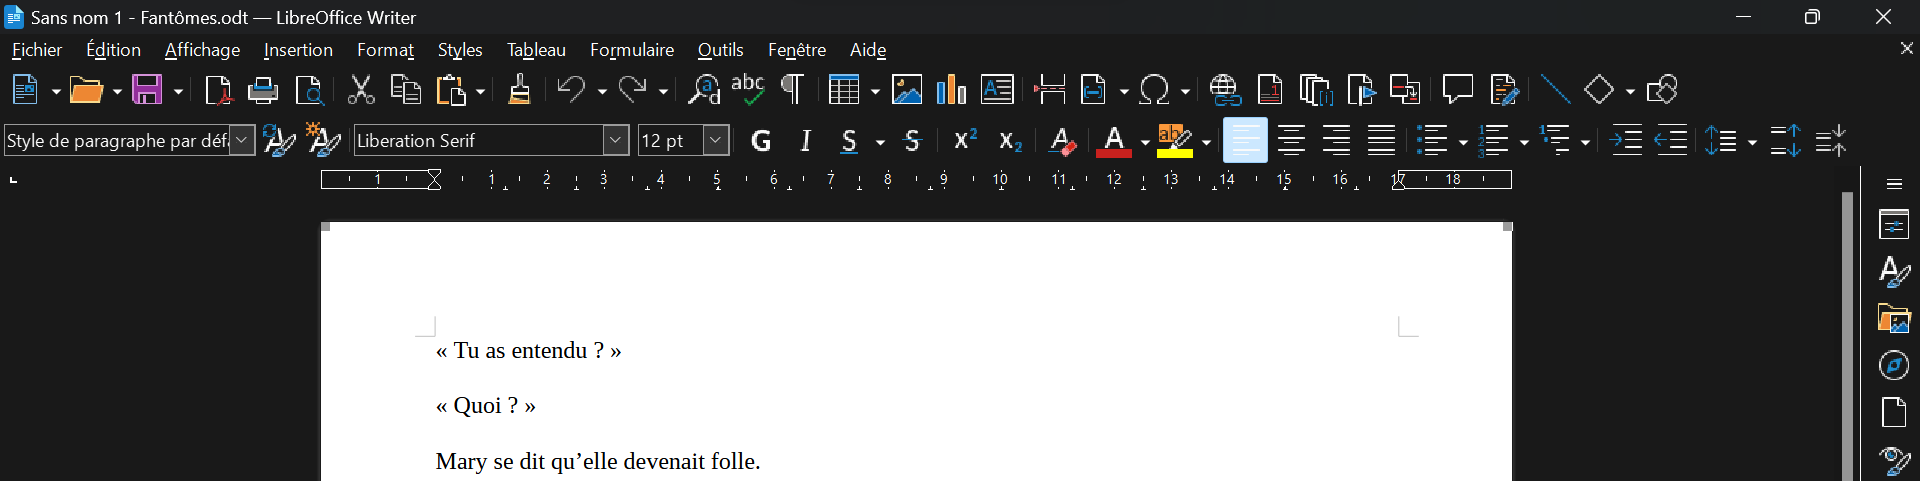This screenshot has width=1920, height=481.
Task: Click the Insert special character icon
Action: point(1155,90)
